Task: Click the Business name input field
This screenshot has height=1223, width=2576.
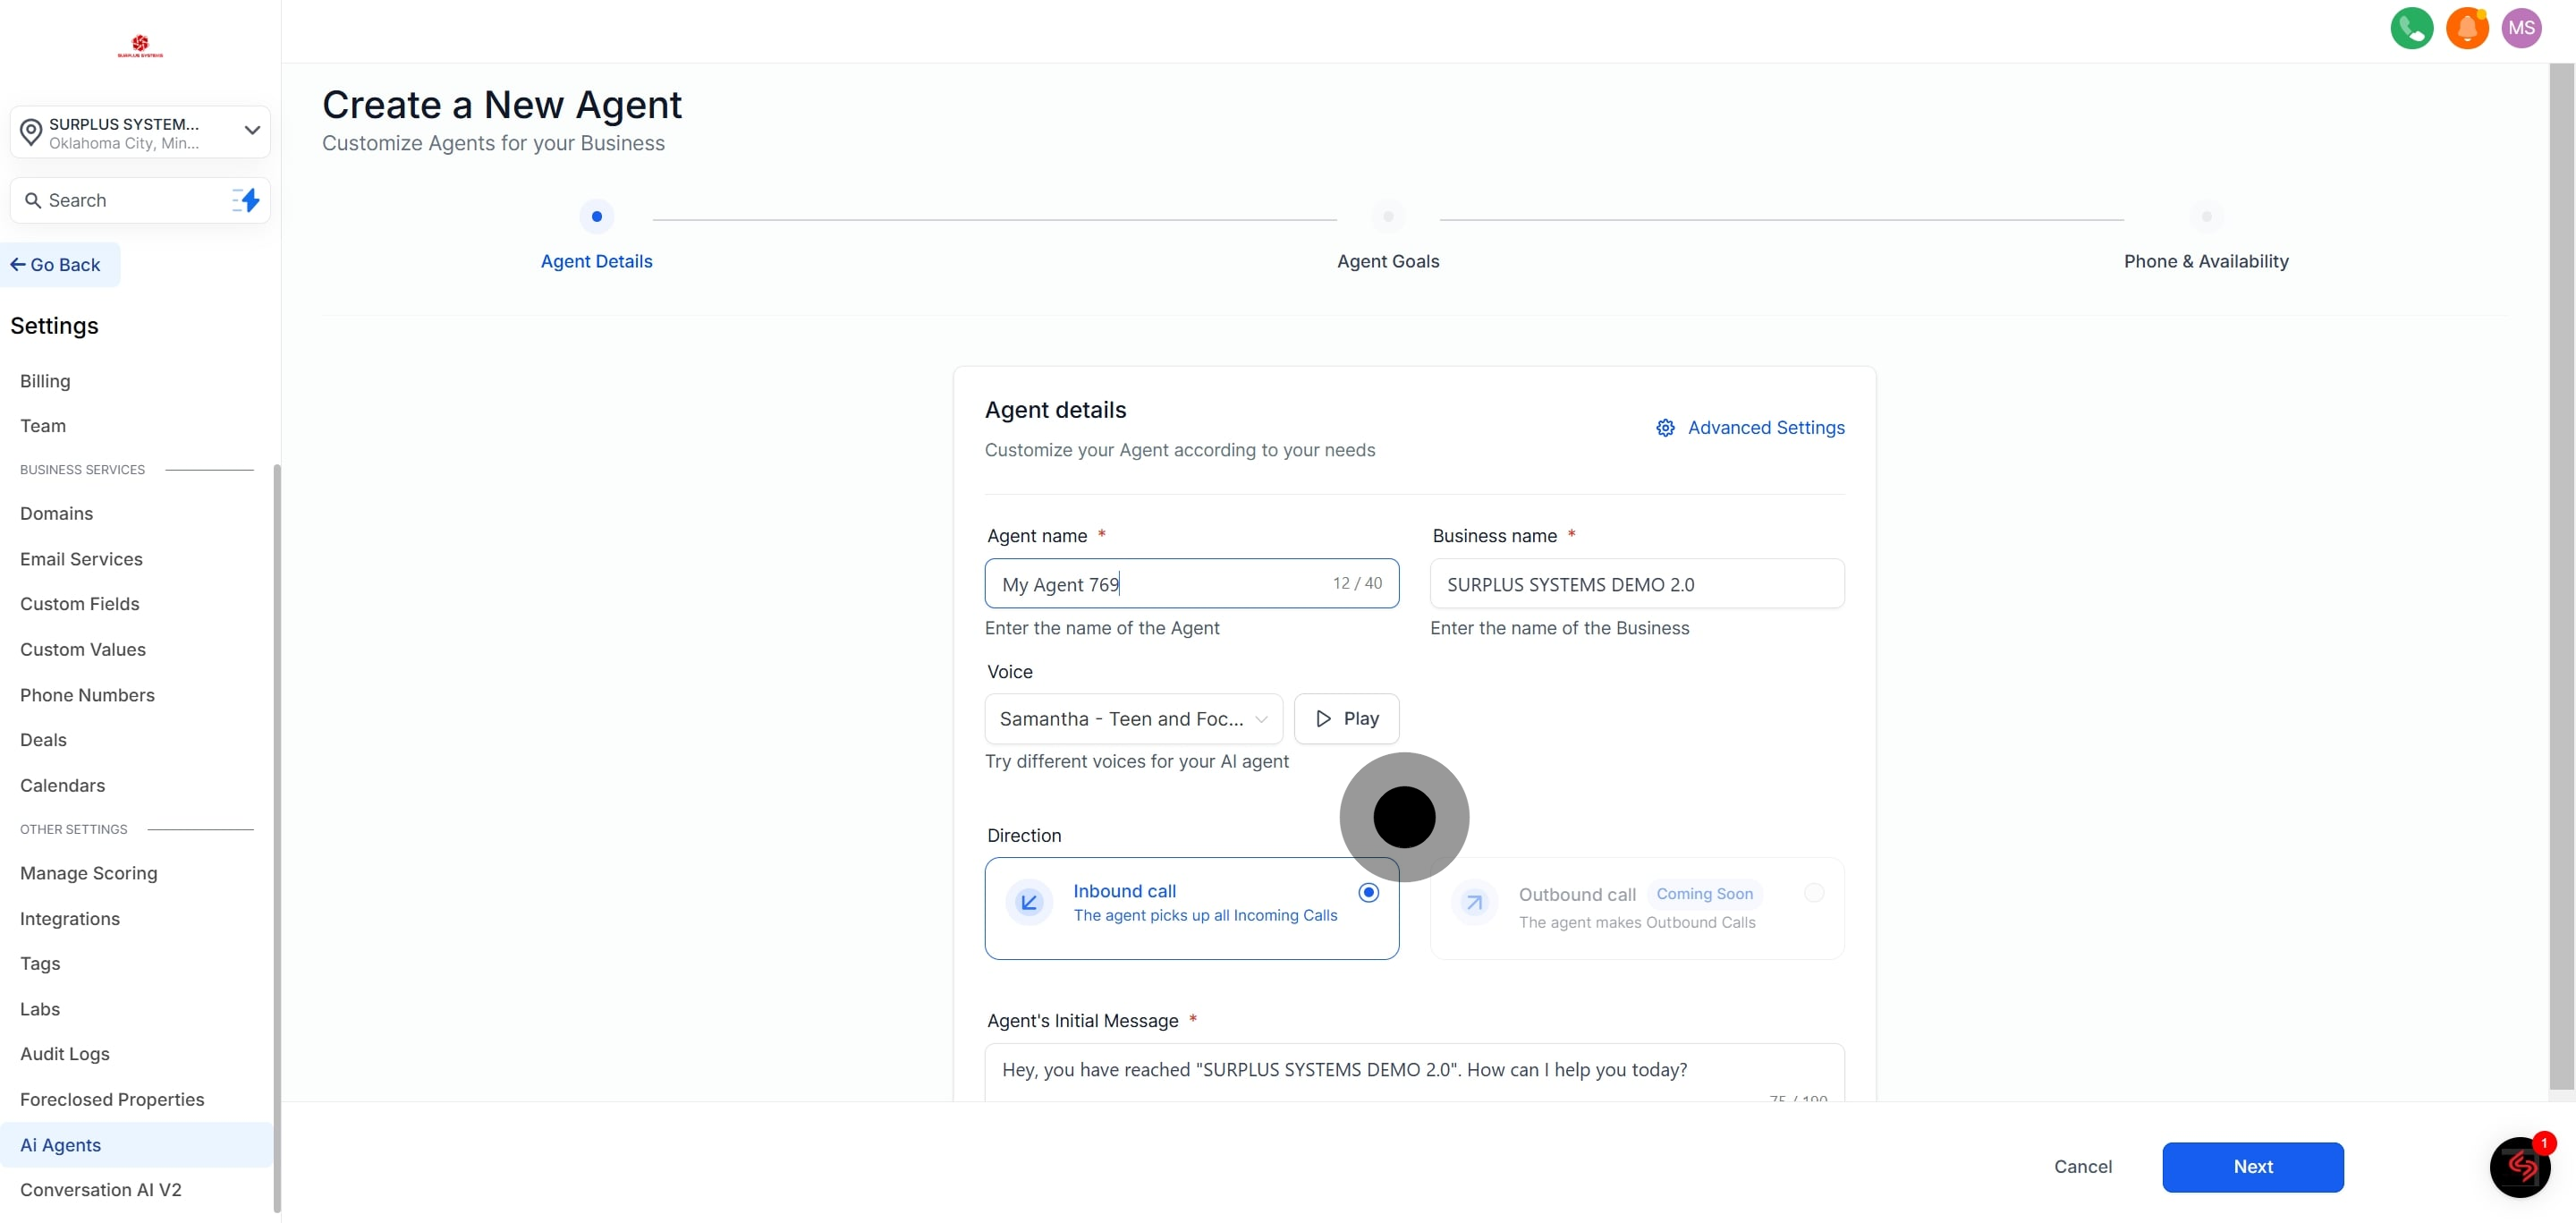Action: [x=1636, y=584]
